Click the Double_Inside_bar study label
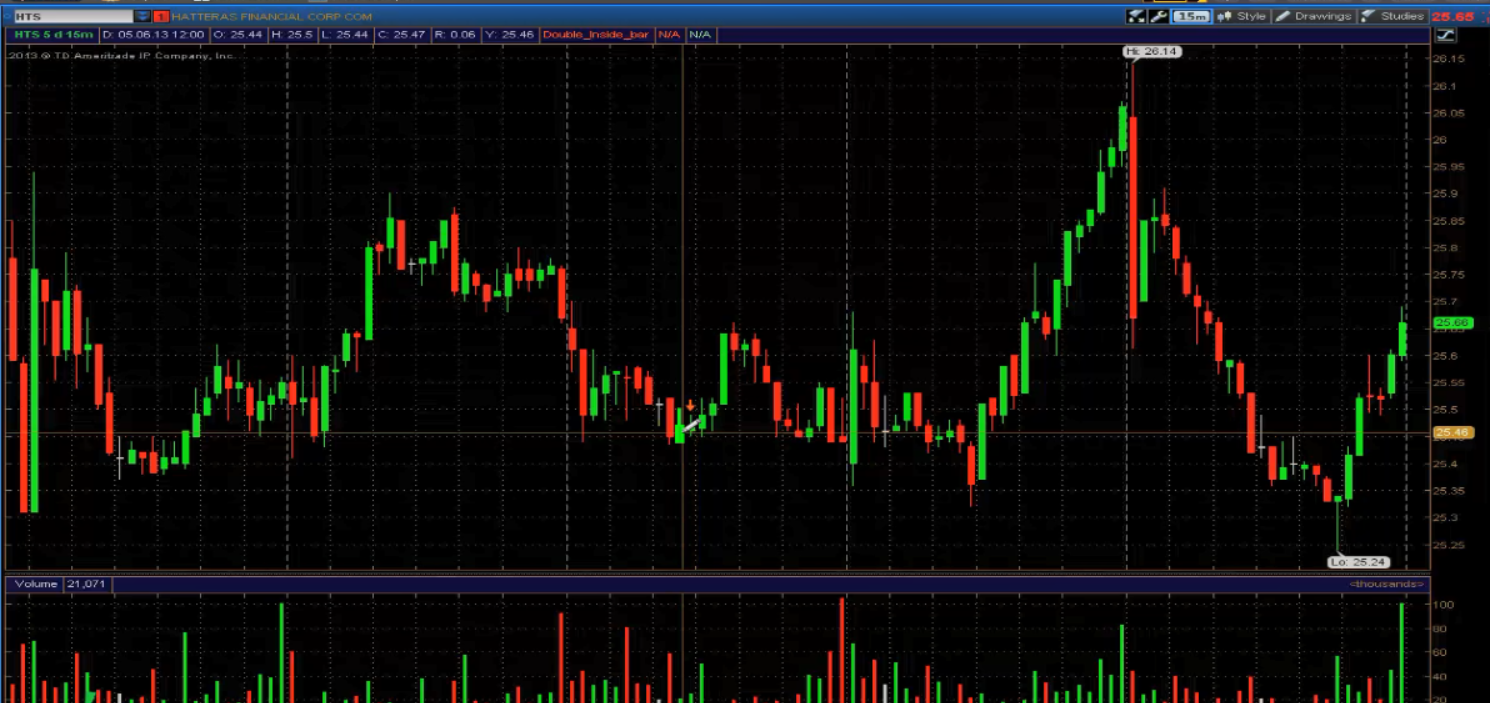The image size is (1490, 703). (x=596, y=35)
